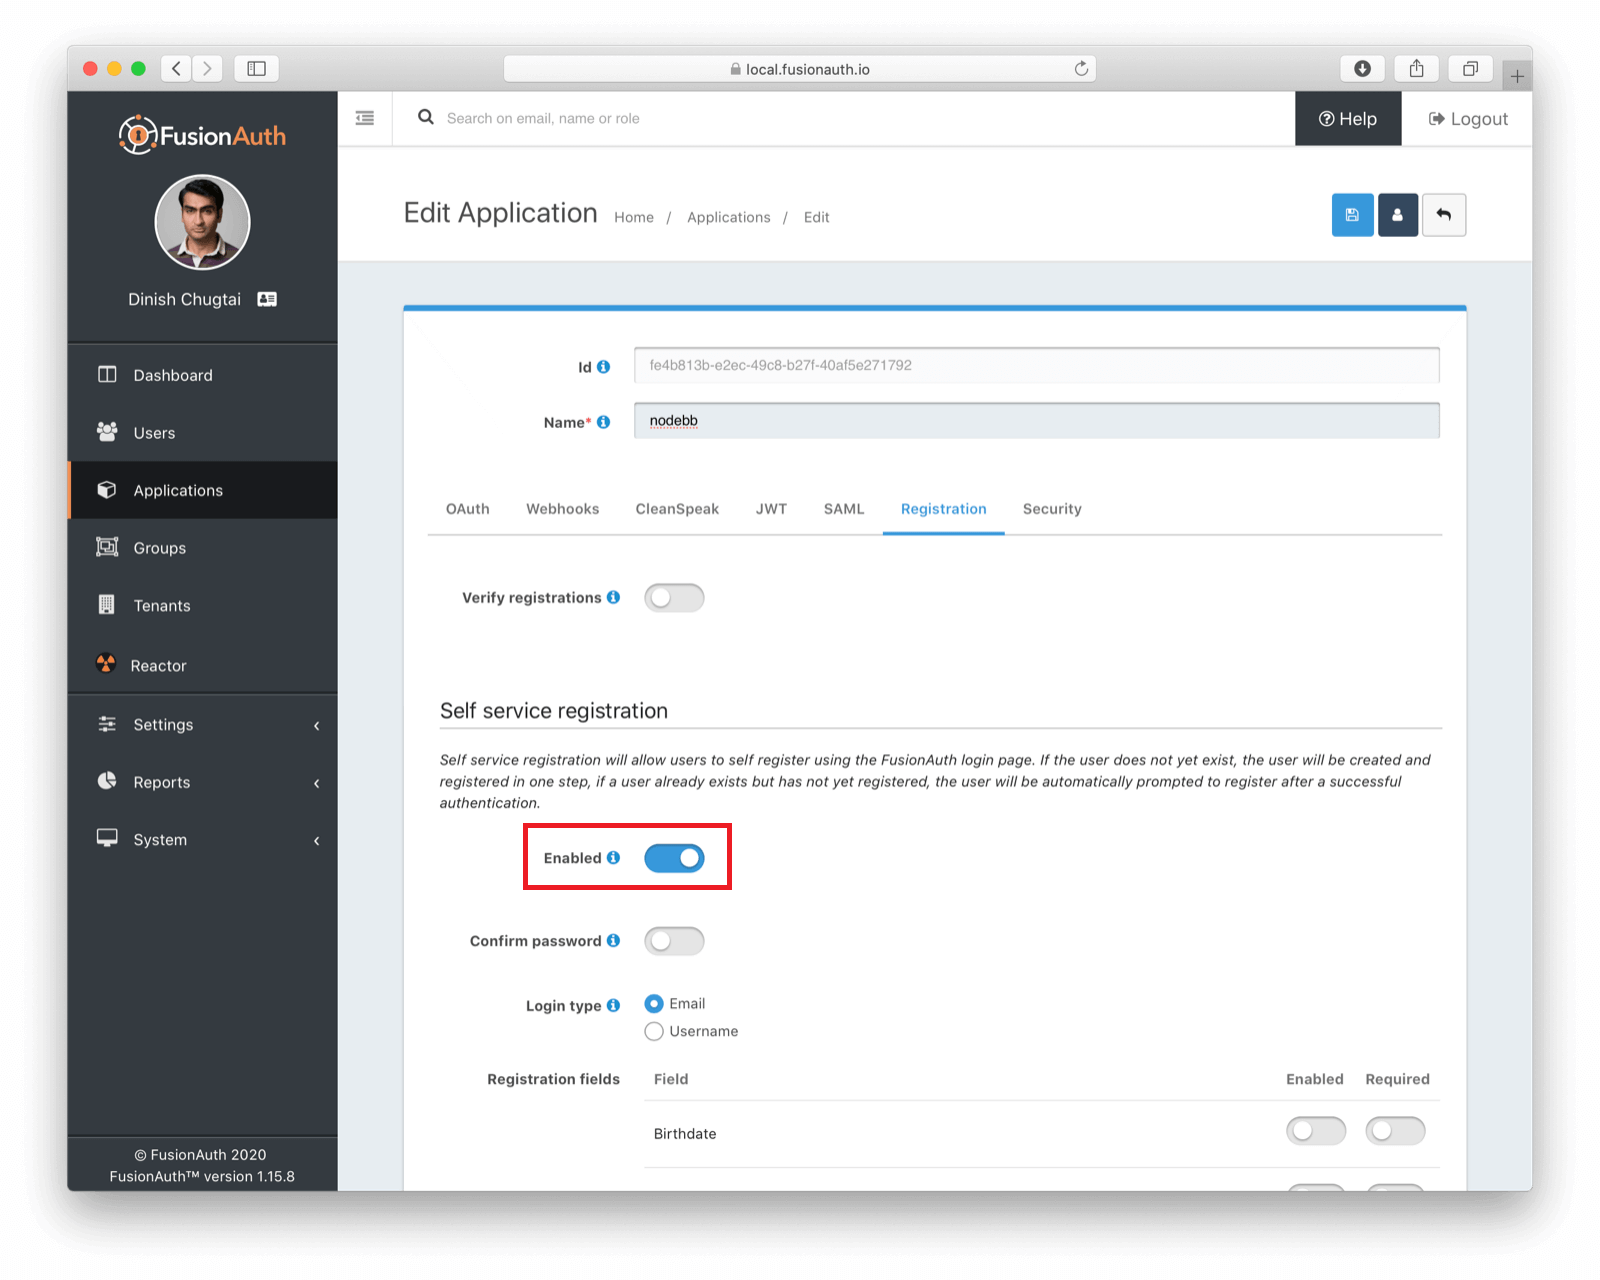Expand the Settings sidebar menu
Image resolution: width=1600 pixels, height=1280 pixels.
tap(202, 724)
